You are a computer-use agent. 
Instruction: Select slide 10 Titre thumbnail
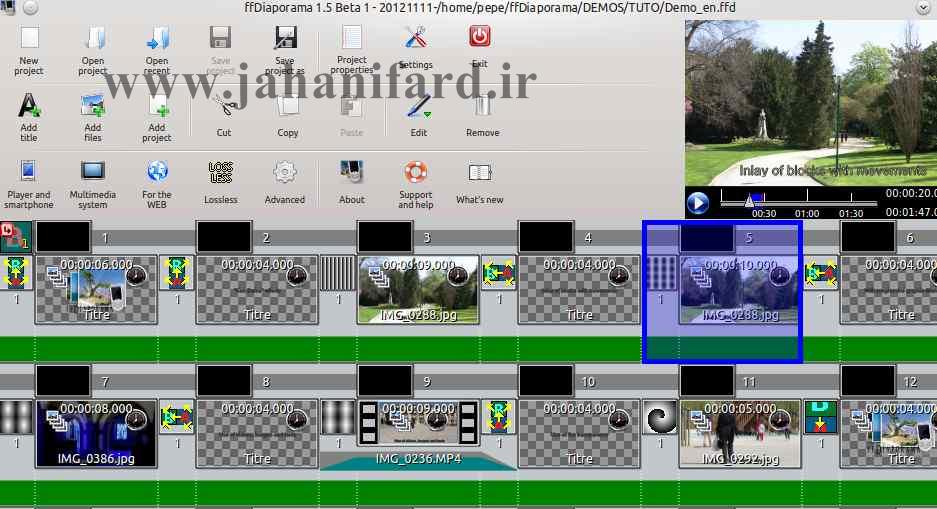(579, 434)
